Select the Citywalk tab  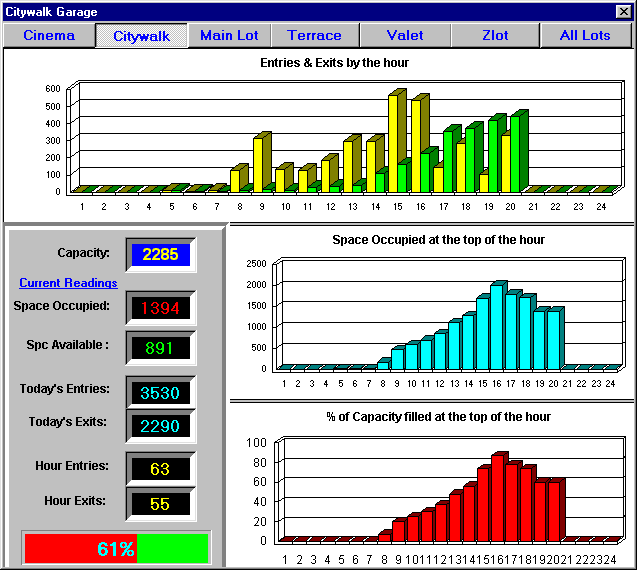(141, 36)
